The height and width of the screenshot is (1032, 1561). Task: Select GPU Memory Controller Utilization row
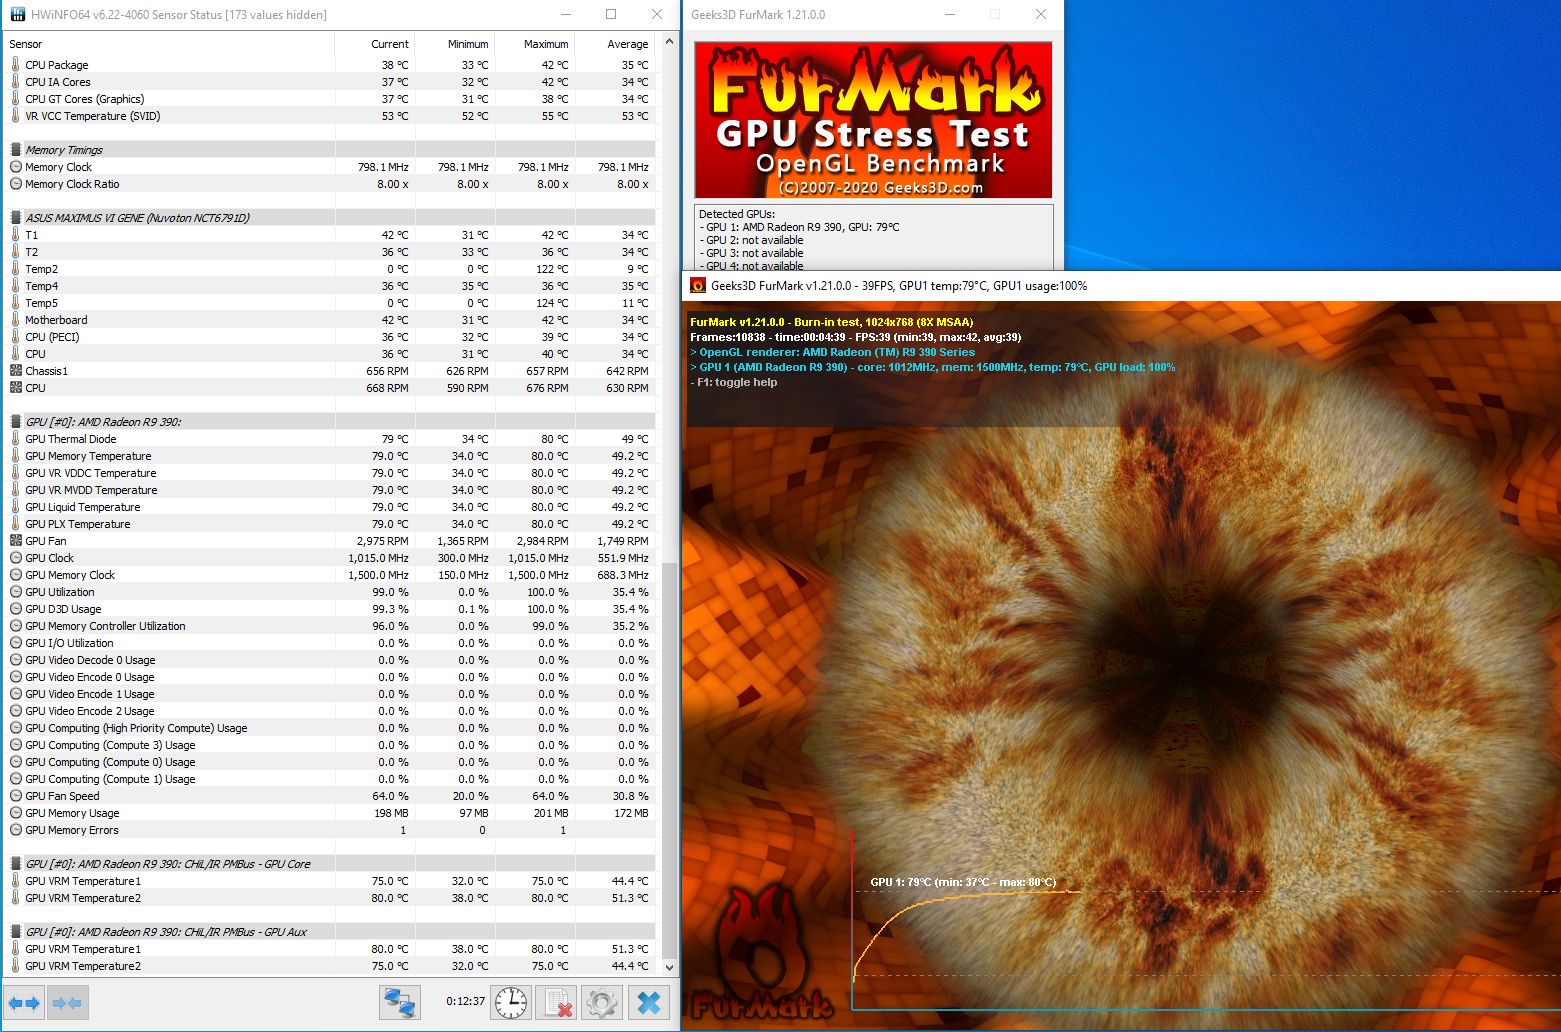click(331, 626)
